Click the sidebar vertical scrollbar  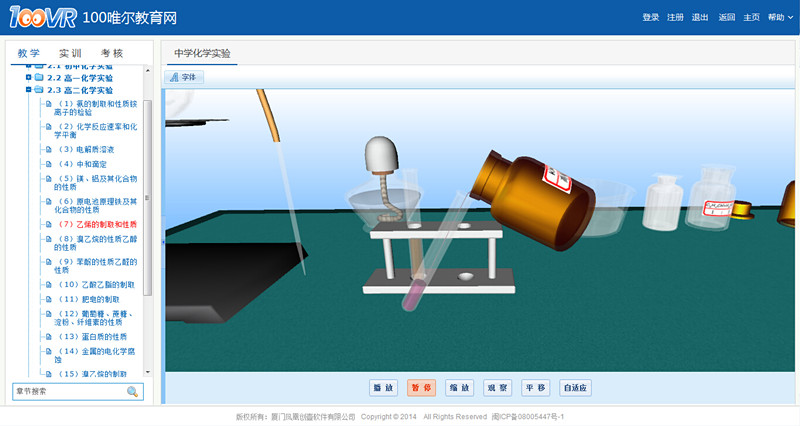tap(148, 200)
